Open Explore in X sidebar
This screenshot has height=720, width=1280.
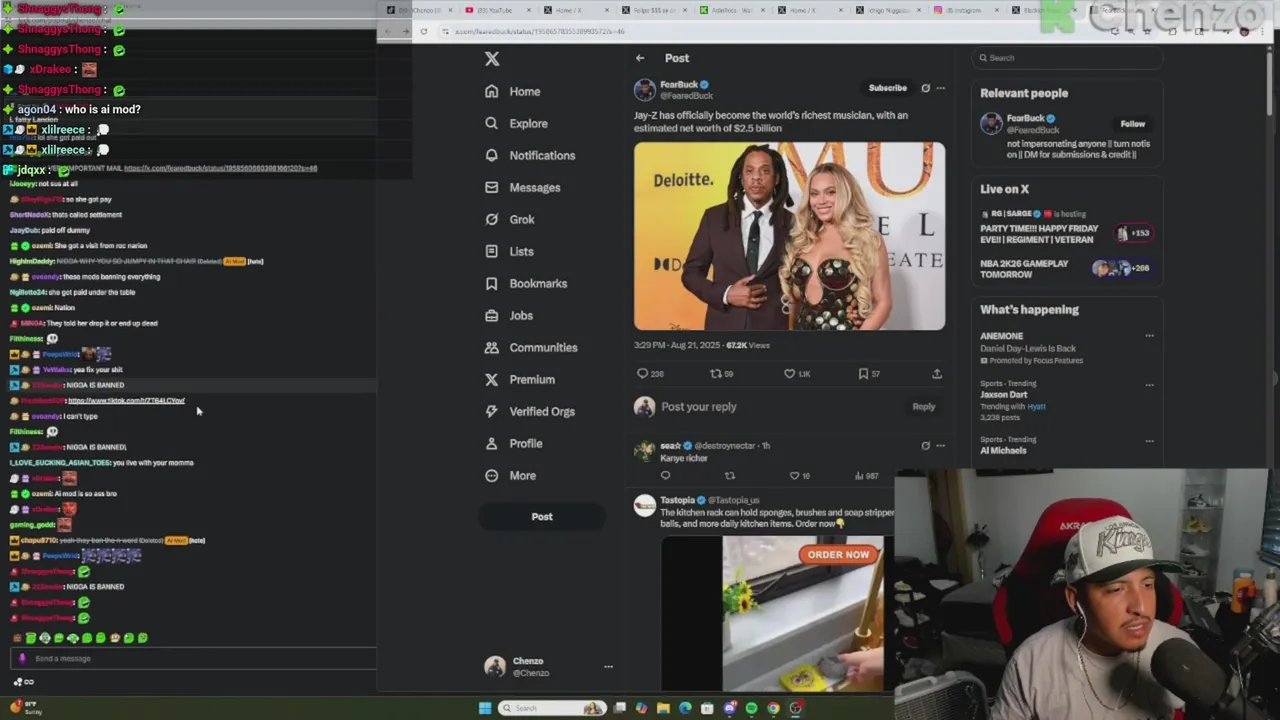(516, 123)
